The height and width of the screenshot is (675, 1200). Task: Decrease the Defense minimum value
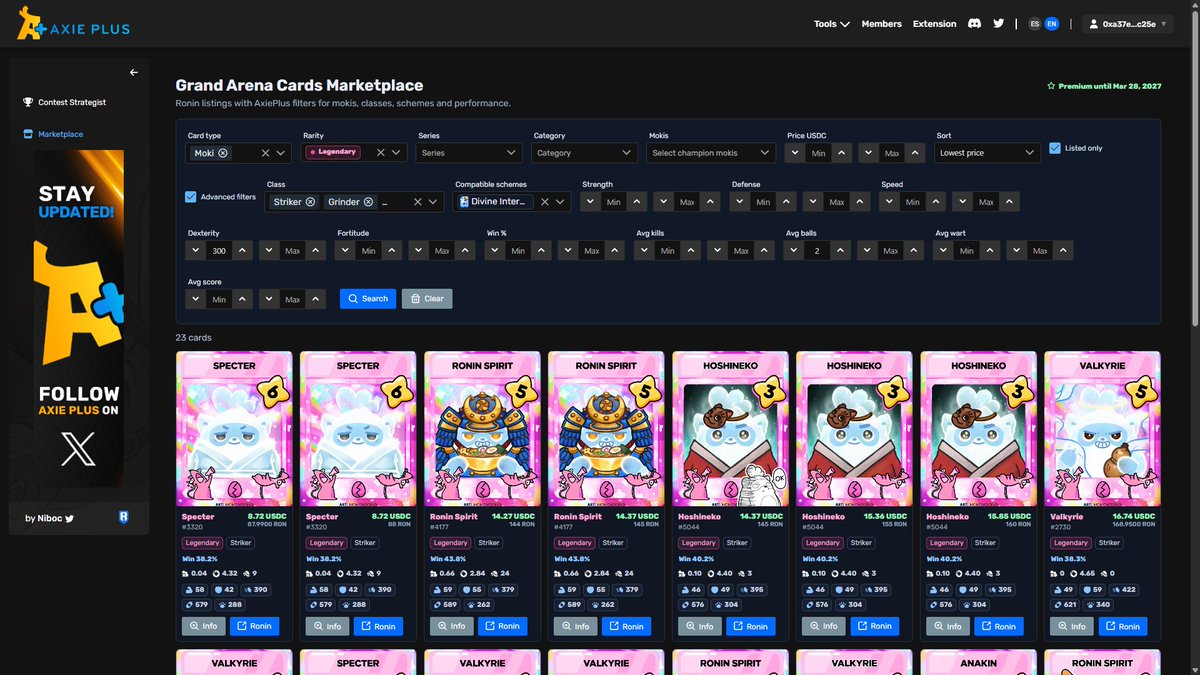tap(741, 202)
